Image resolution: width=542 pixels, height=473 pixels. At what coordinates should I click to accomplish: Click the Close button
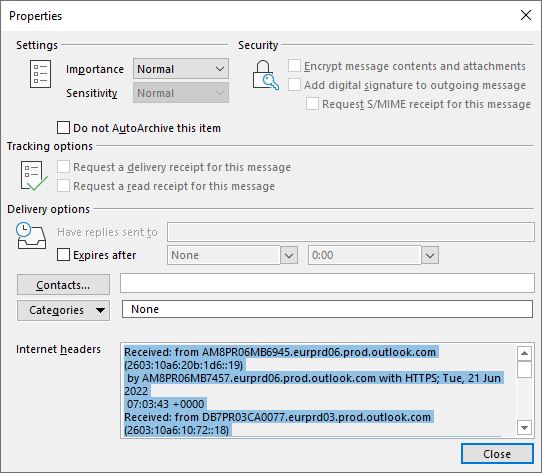(x=497, y=454)
